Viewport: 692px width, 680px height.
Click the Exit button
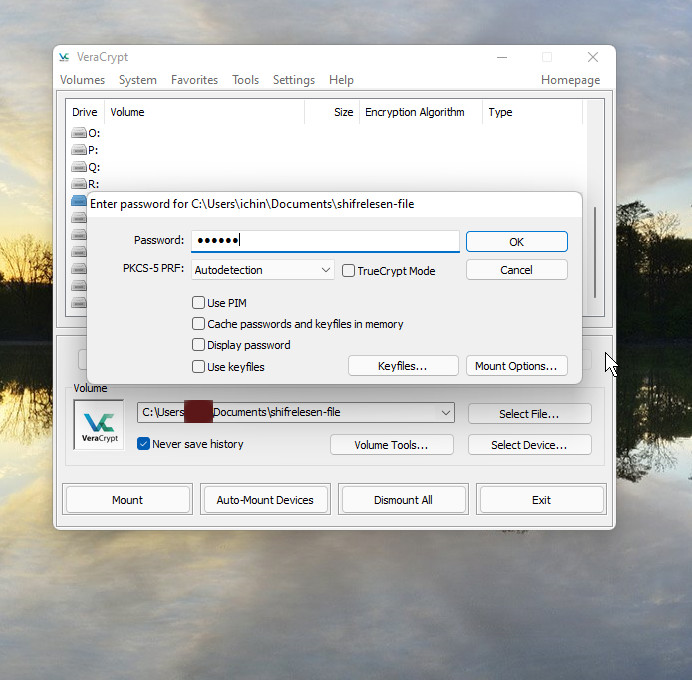click(542, 500)
